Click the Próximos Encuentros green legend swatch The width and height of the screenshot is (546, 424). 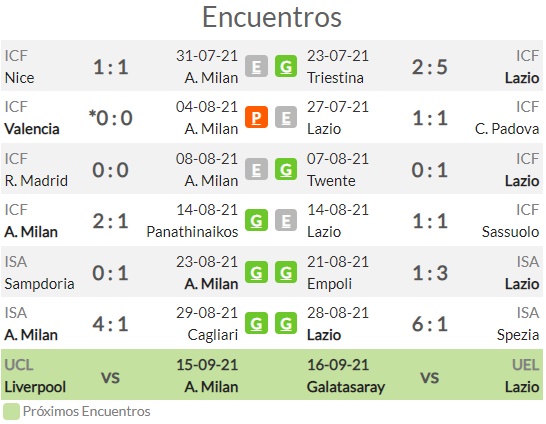coord(11,411)
